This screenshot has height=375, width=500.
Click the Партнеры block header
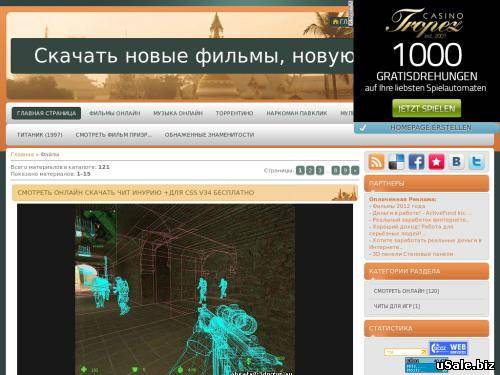426,183
